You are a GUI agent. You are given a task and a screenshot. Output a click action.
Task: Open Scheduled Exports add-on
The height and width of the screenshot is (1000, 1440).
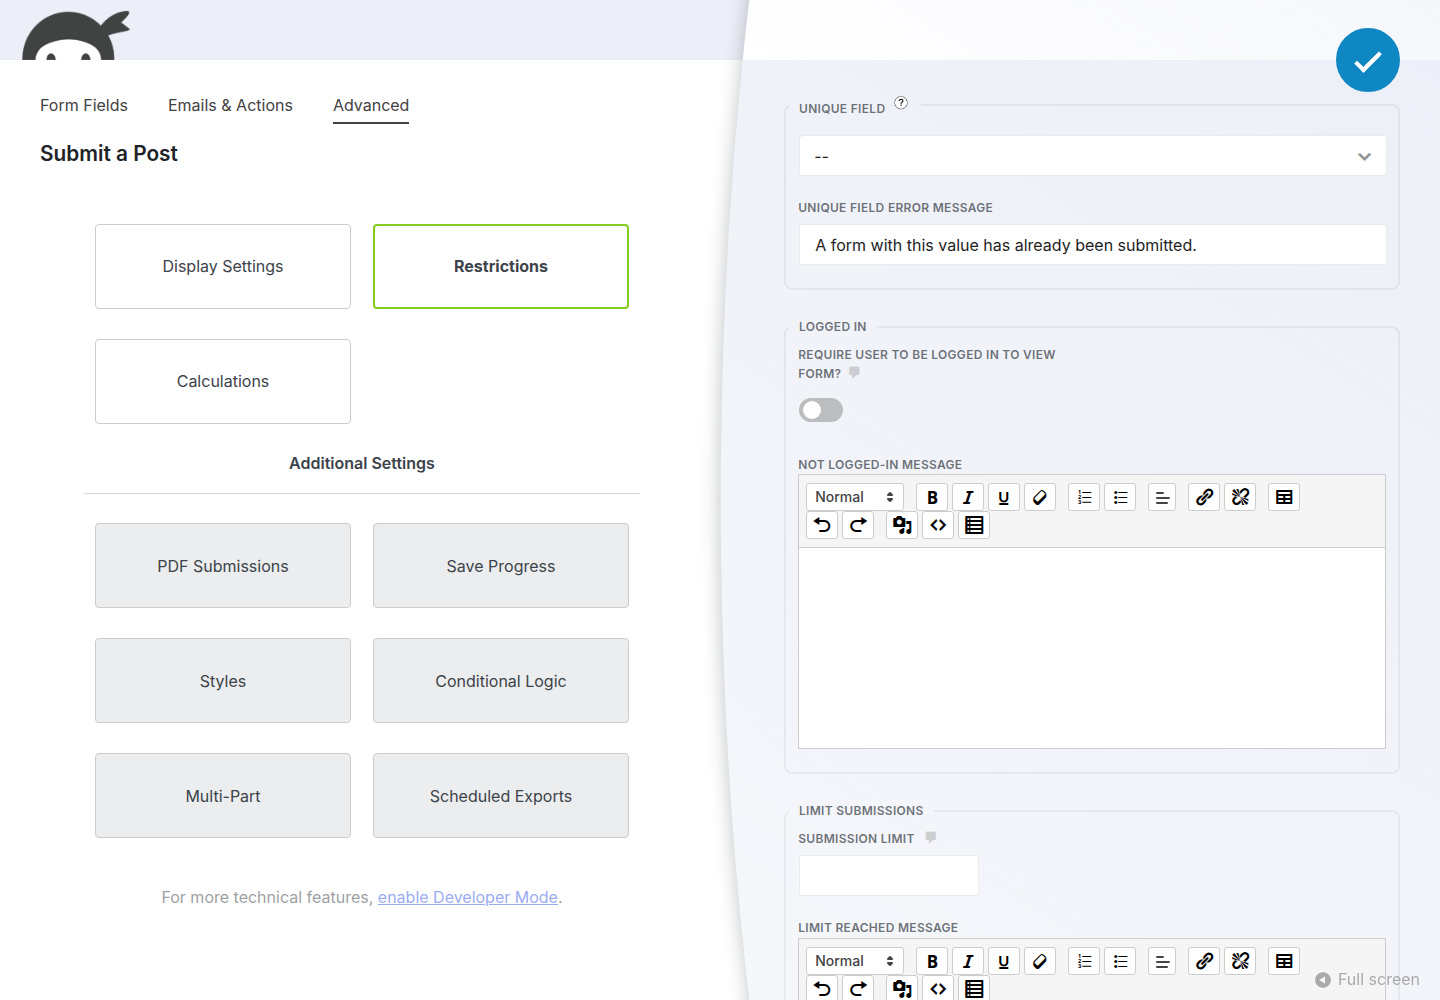501,796
